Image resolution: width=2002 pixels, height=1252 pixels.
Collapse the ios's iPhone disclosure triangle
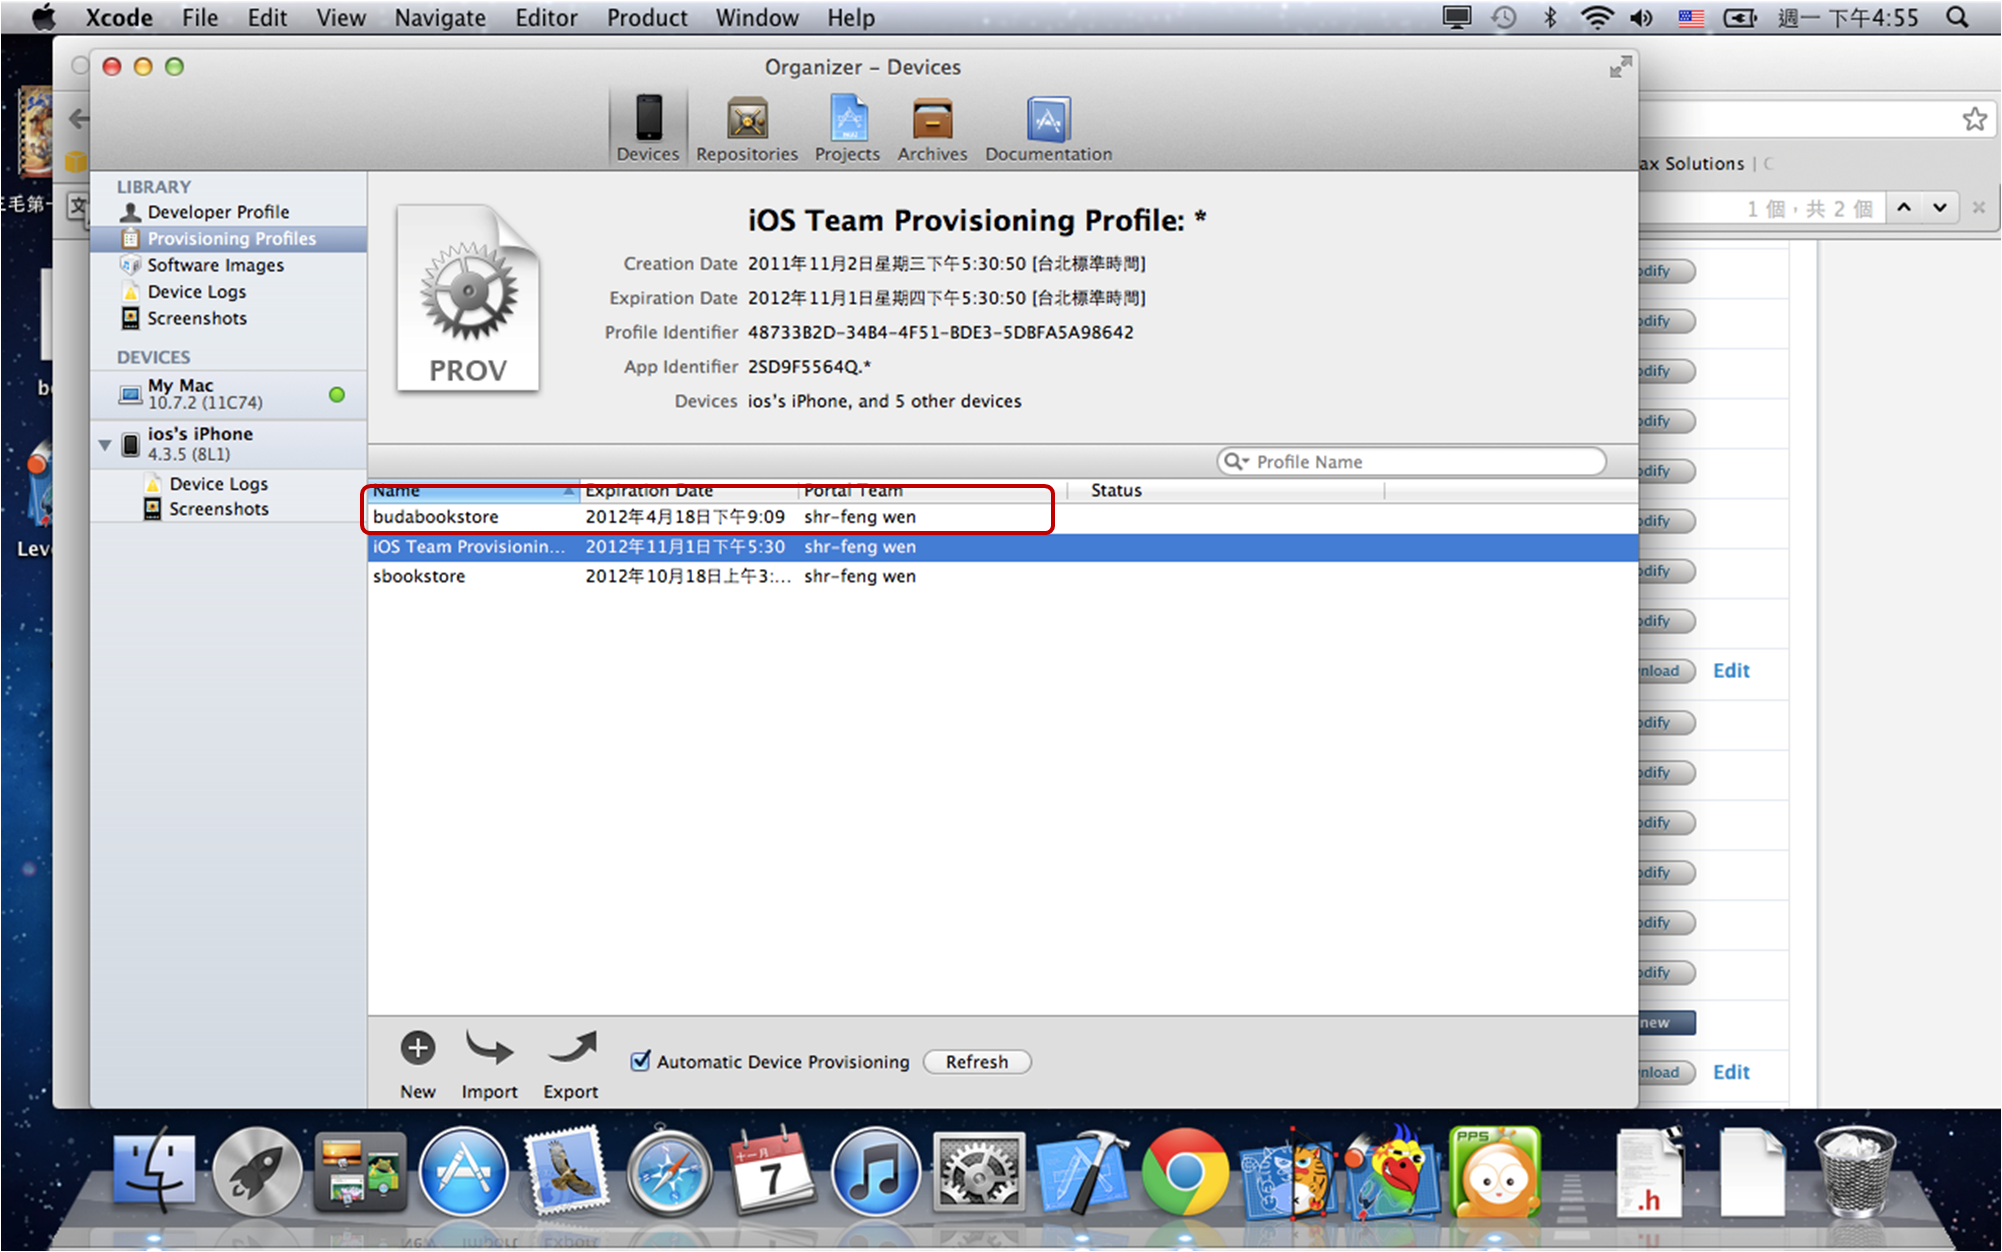pos(105,444)
